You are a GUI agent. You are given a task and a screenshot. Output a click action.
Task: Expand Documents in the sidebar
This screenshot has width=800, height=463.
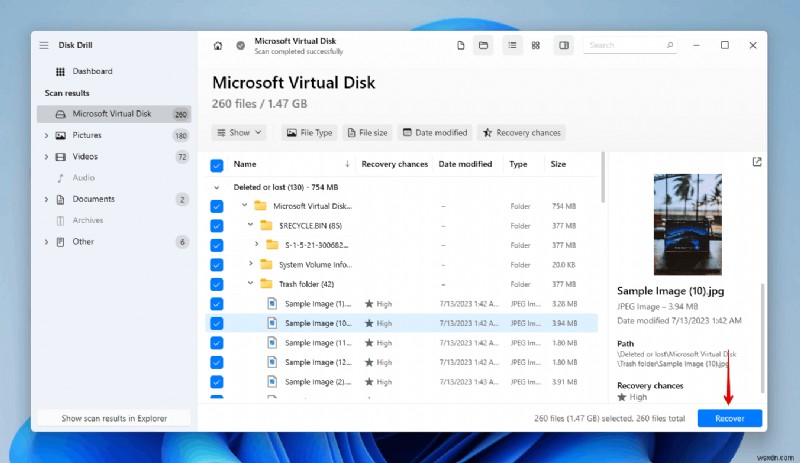pyautogui.click(x=46, y=199)
